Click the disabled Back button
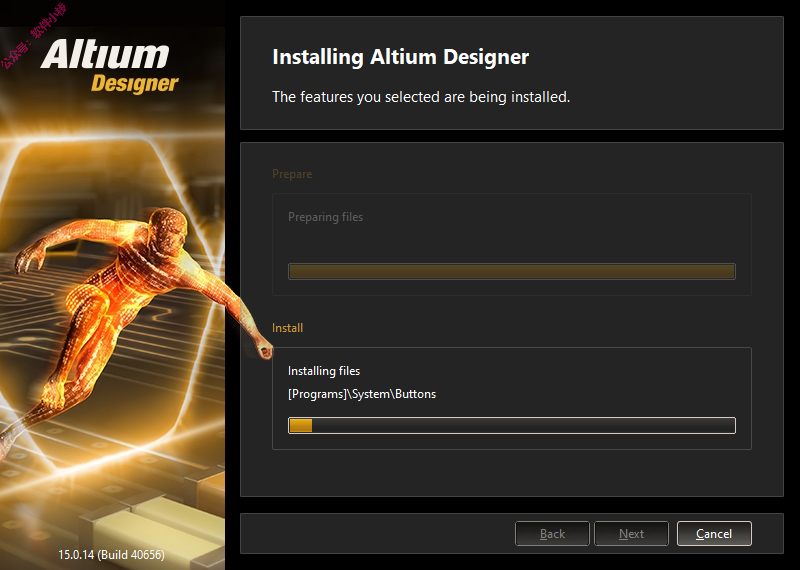Screen dimensions: 800x570 pyautogui.click(x=552, y=533)
